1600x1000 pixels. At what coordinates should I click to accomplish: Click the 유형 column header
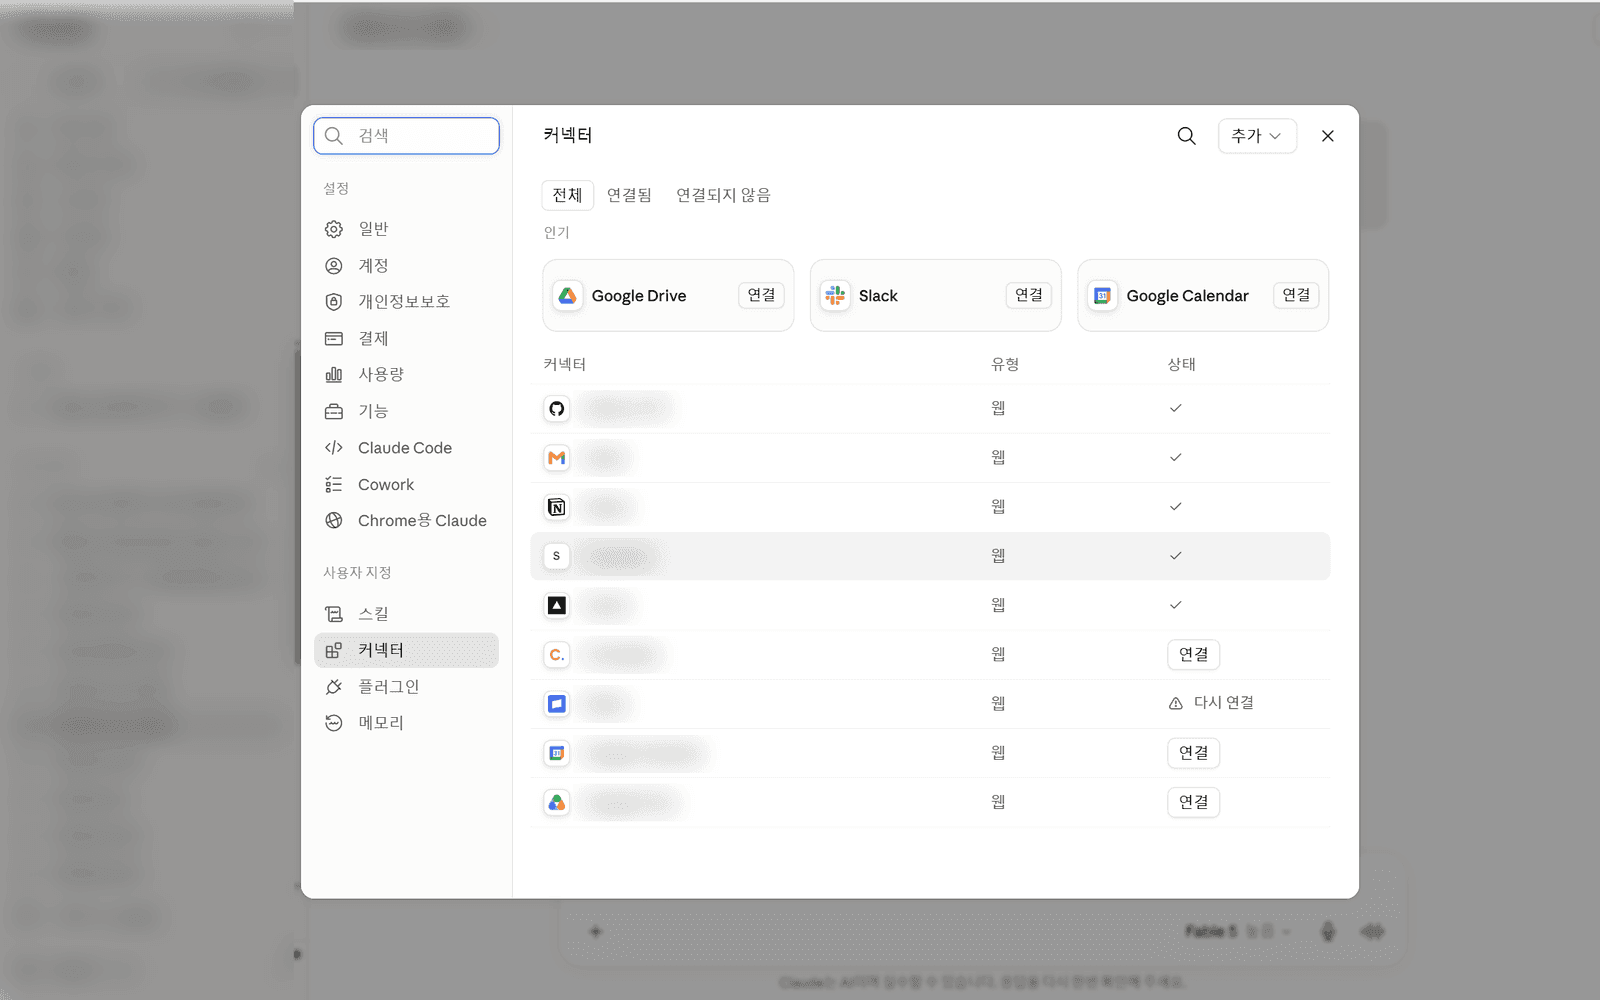[1005, 364]
